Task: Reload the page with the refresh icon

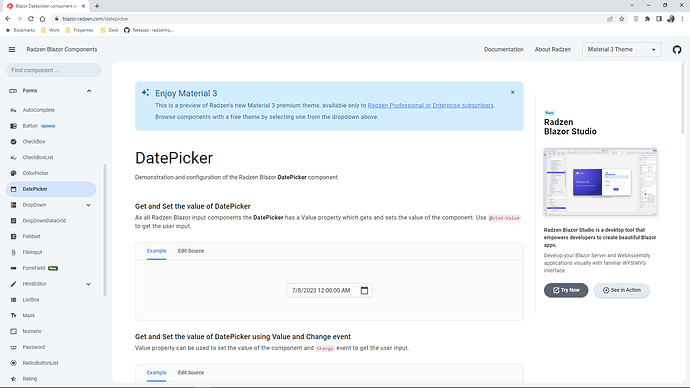Action: (31, 19)
